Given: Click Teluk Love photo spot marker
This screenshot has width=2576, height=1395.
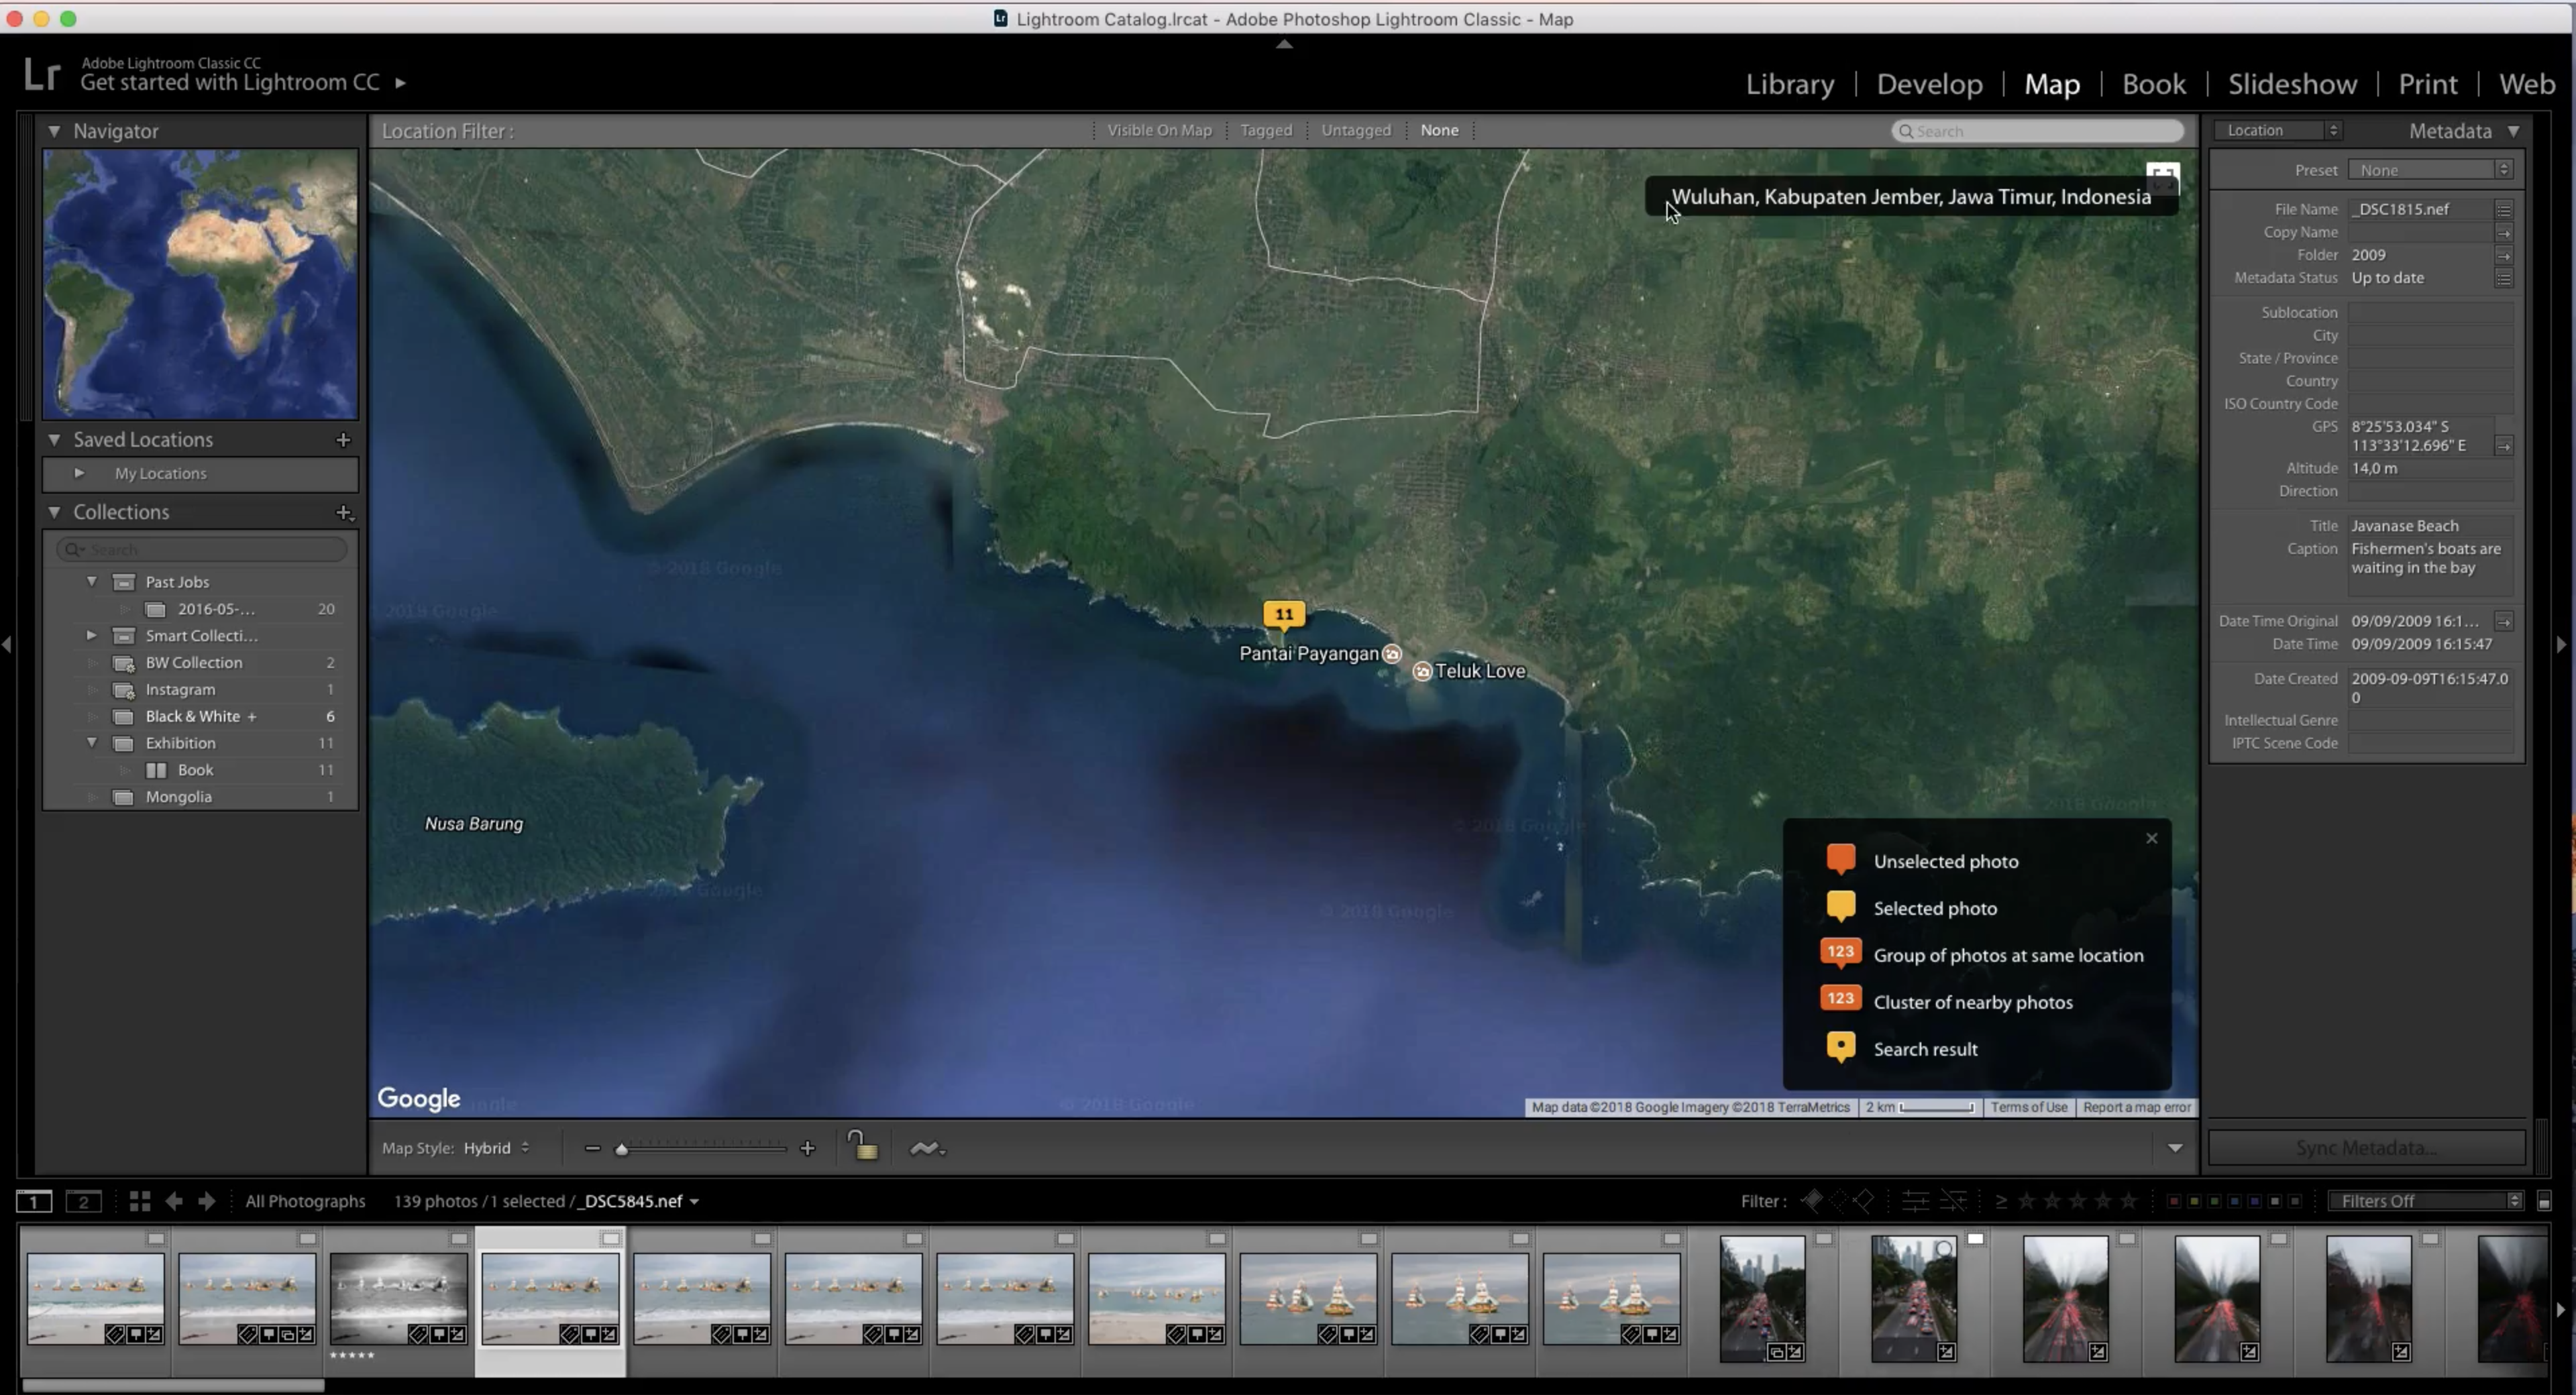Looking at the screenshot, I should [x=1422, y=671].
